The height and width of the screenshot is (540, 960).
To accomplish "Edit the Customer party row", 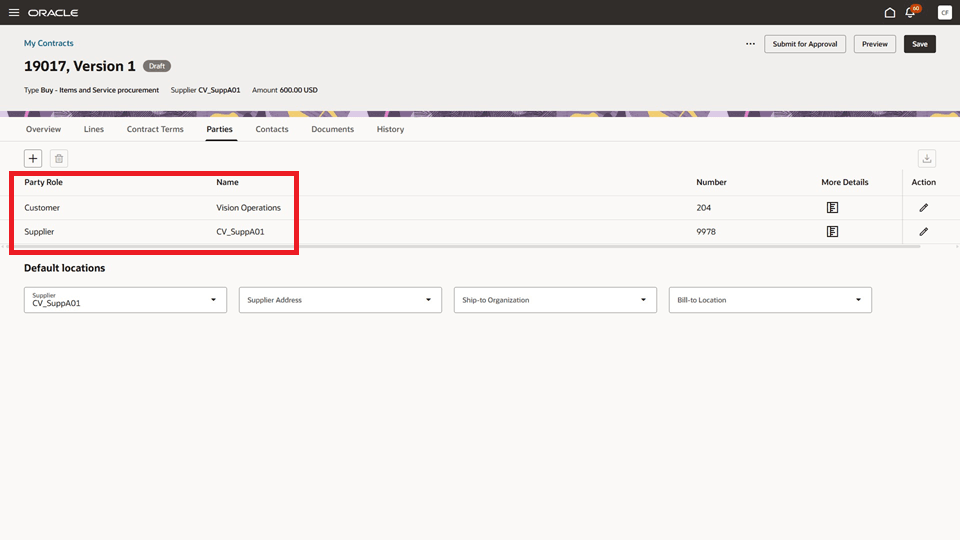I will tap(923, 208).
